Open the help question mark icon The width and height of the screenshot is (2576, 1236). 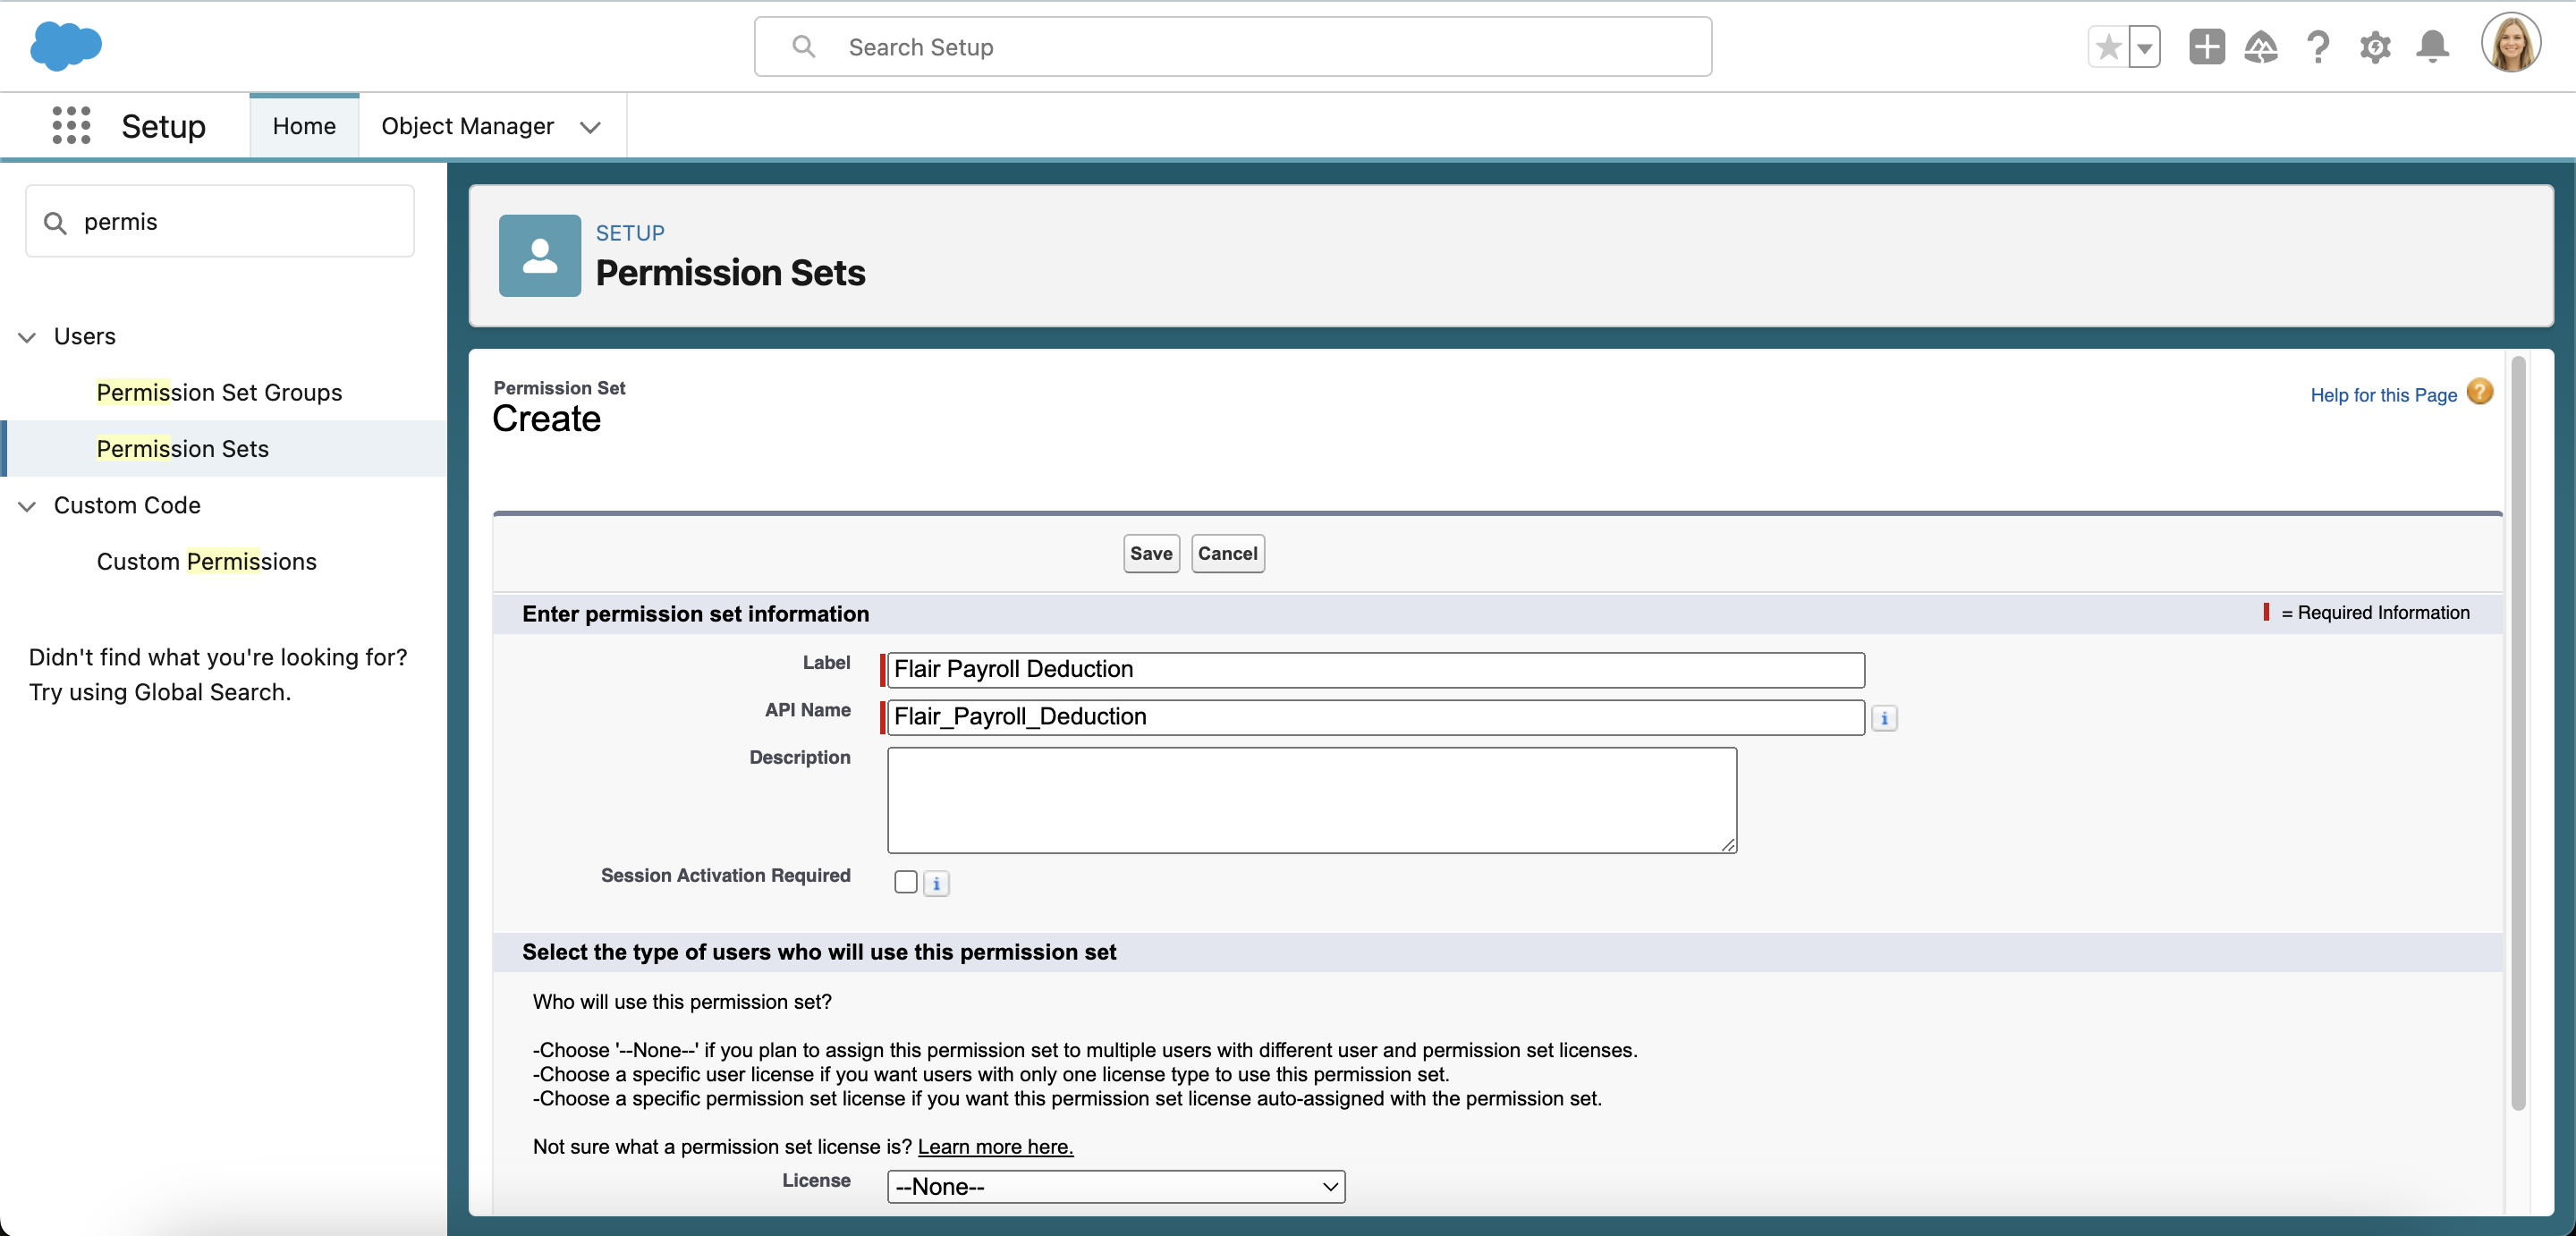pyautogui.click(x=2318, y=47)
